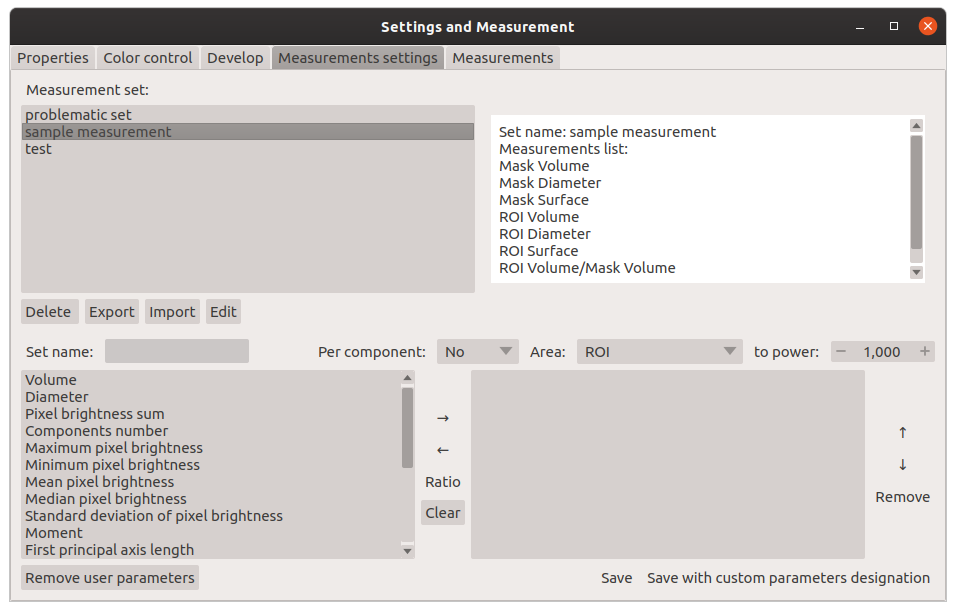Minimize the Settings and Measurement window
Viewport: 956px width, 611px height.
[x=860, y=26]
